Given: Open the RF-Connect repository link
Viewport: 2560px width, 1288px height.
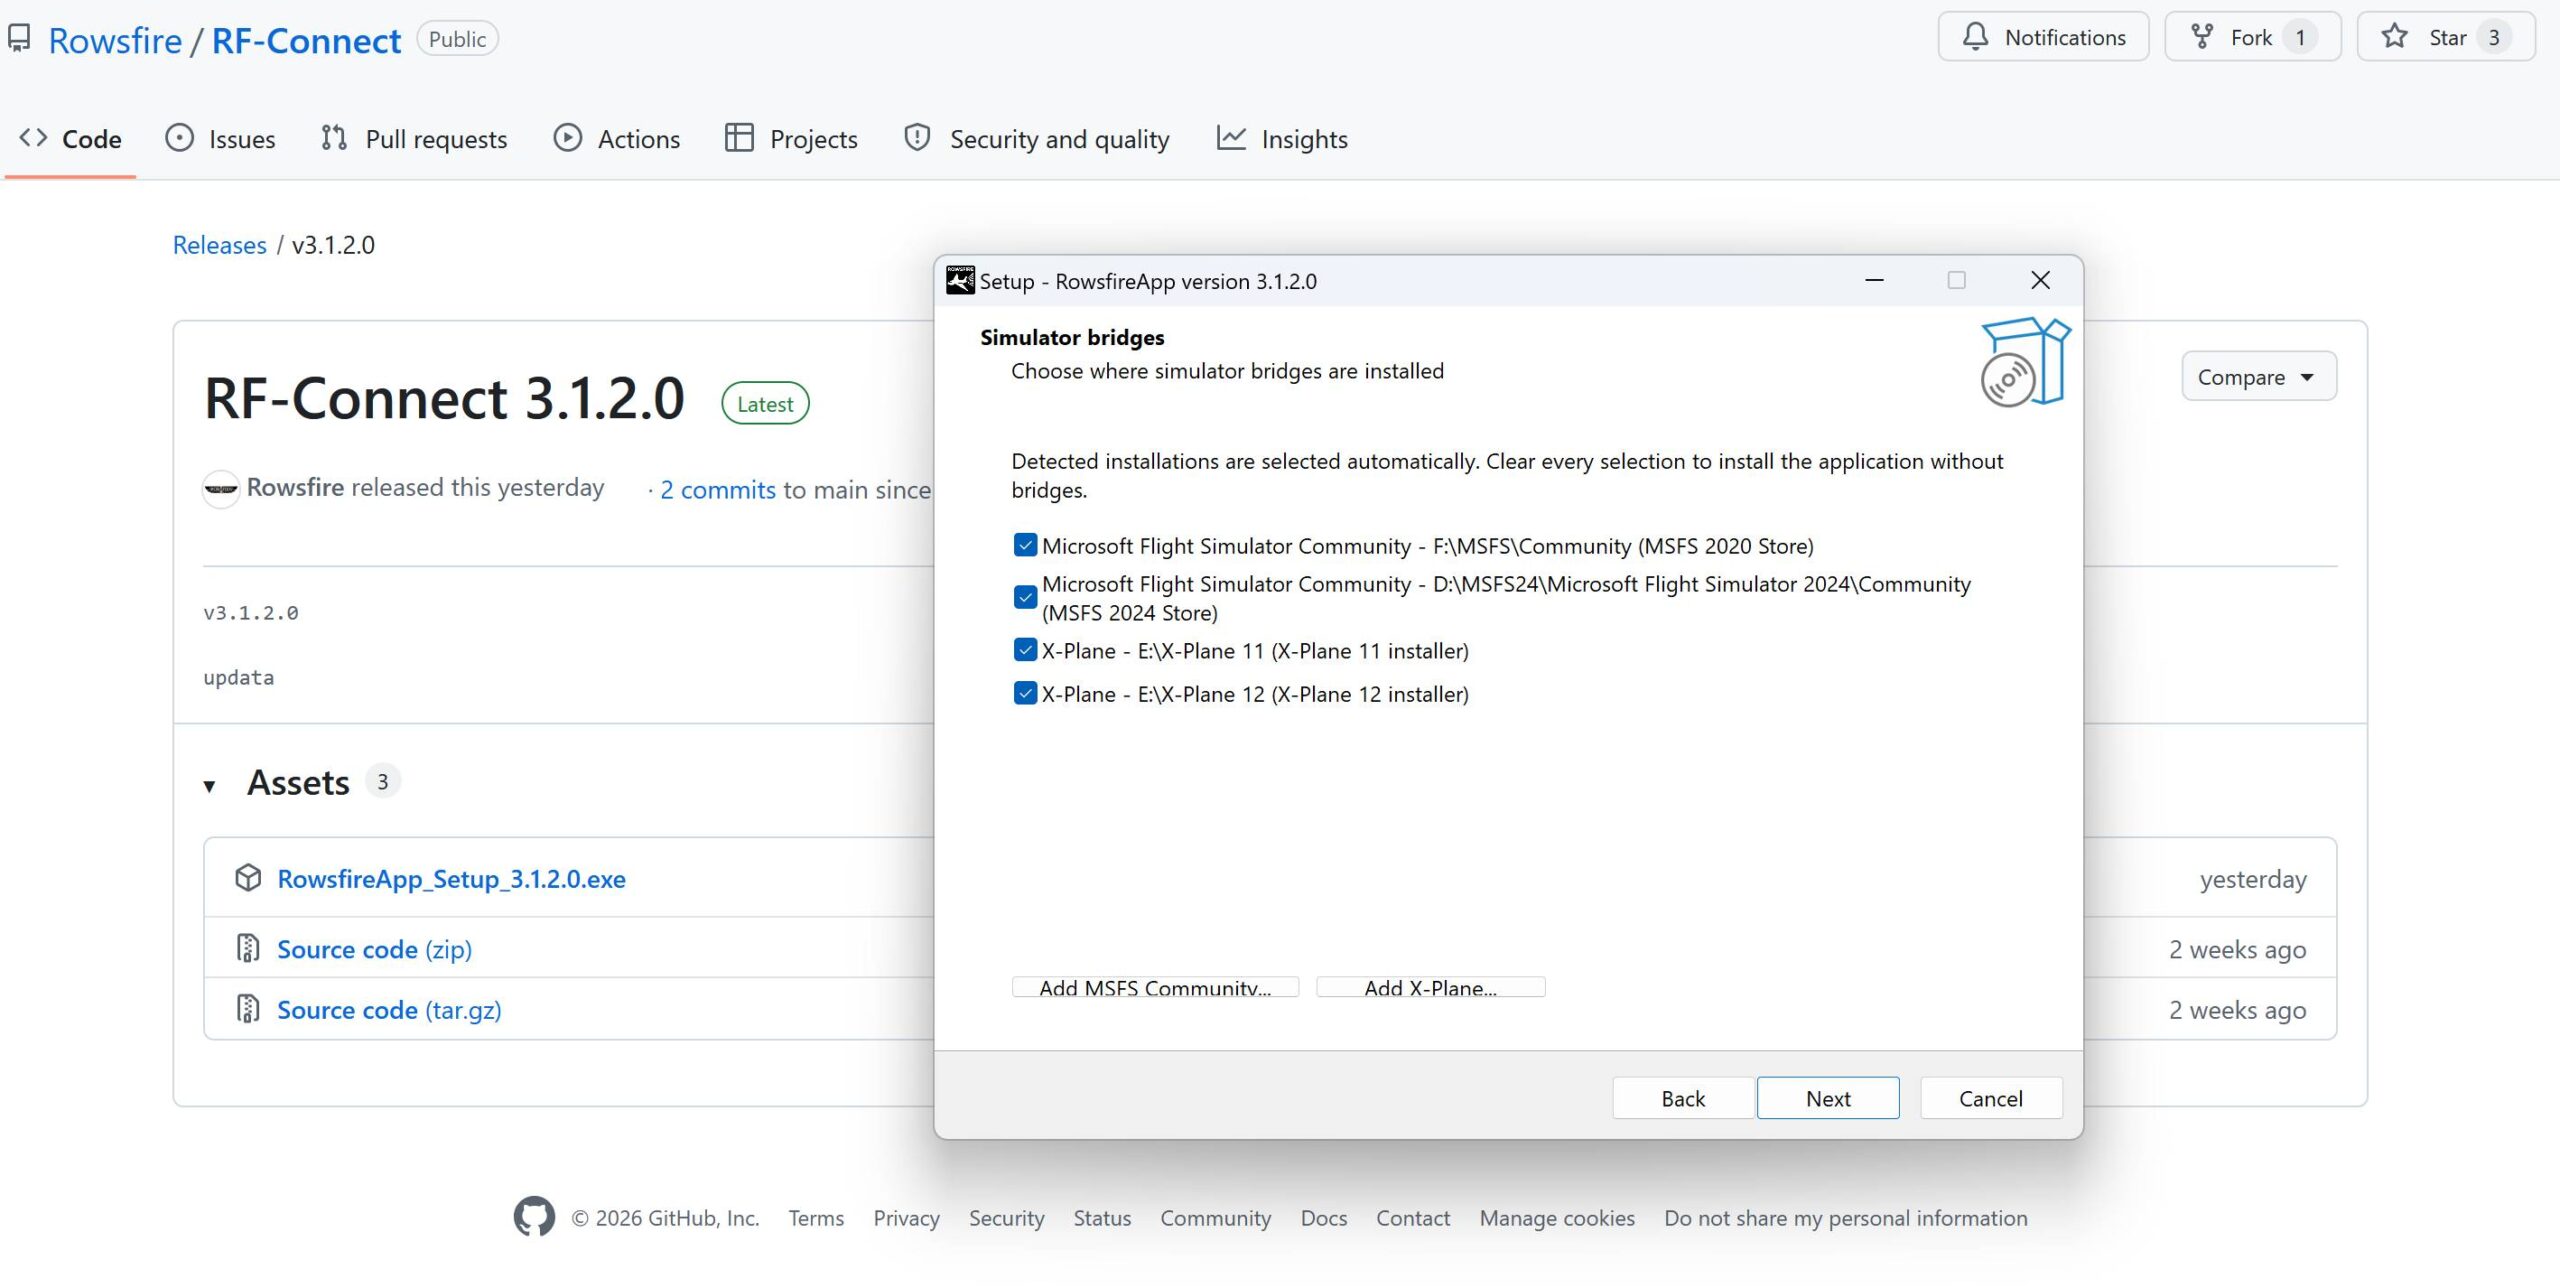Looking at the screenshot, I should point(306,40).
